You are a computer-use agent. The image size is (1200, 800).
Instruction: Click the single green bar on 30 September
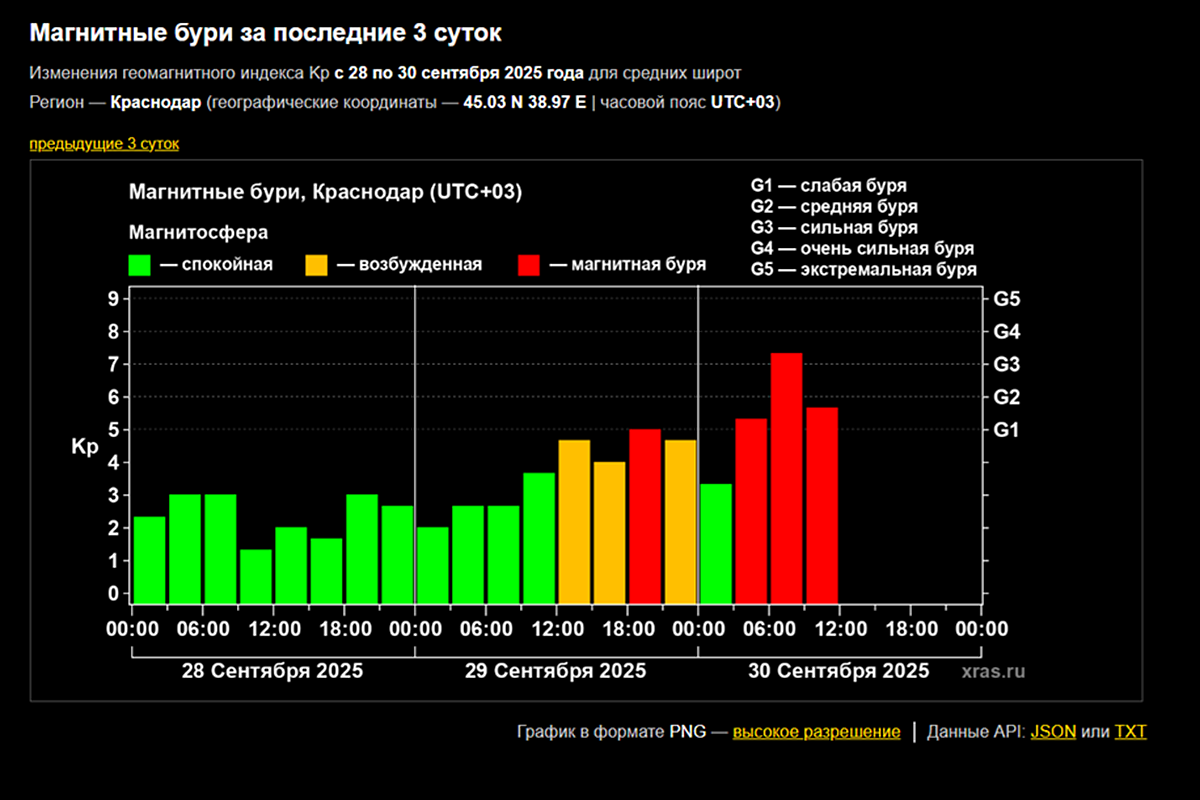[715, 543]
